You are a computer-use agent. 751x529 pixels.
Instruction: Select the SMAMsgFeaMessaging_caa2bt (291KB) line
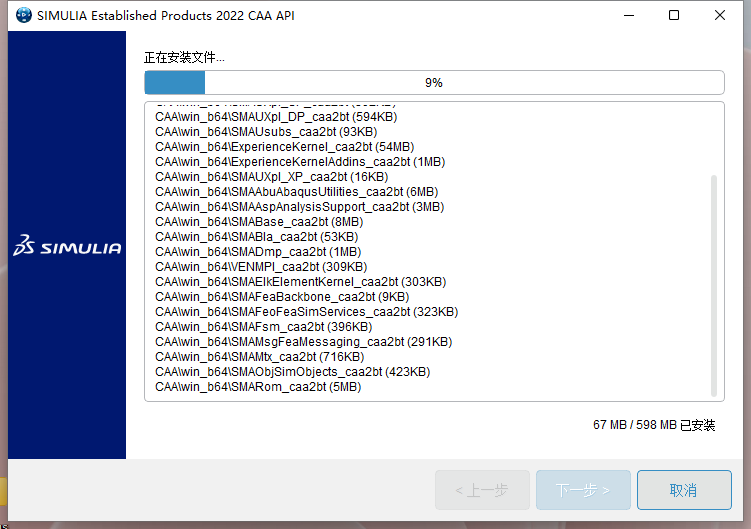coord(304,342)
